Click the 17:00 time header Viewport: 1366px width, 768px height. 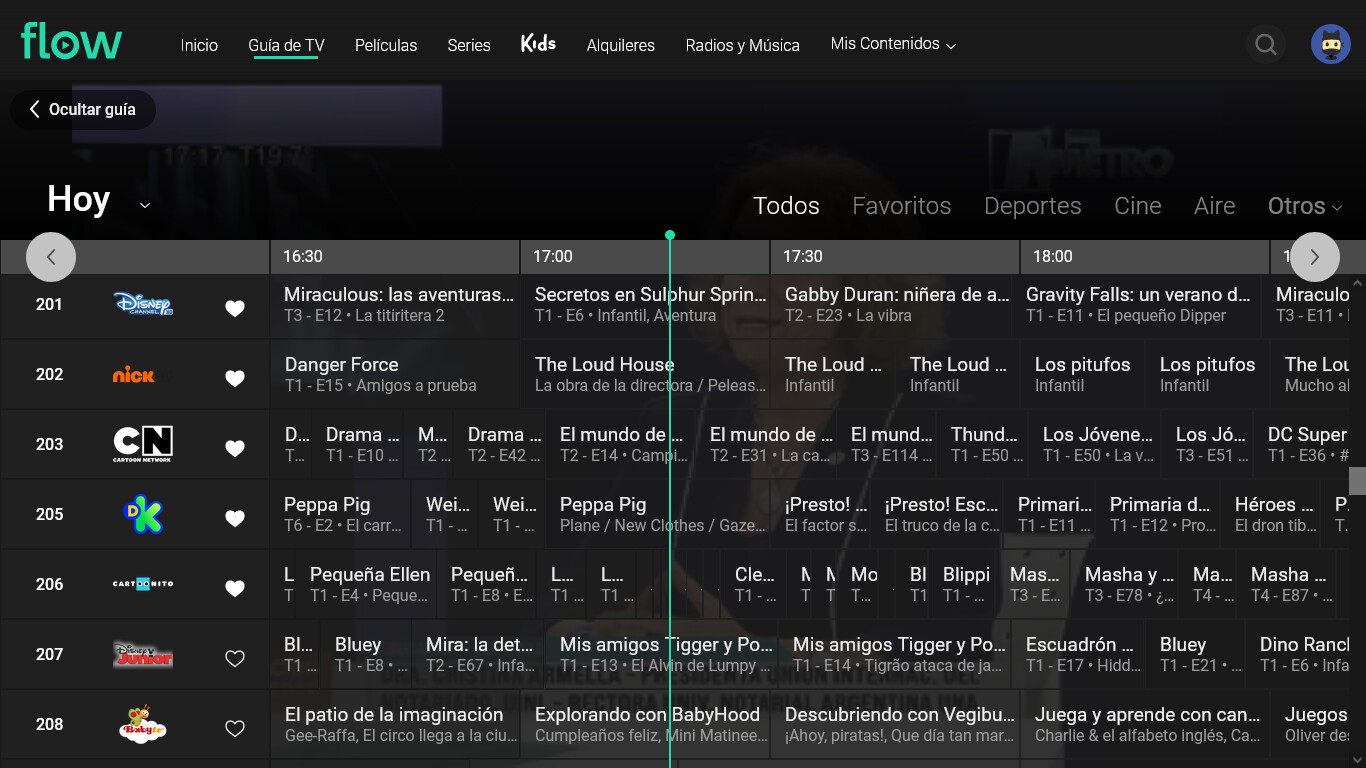pos(645,257)
